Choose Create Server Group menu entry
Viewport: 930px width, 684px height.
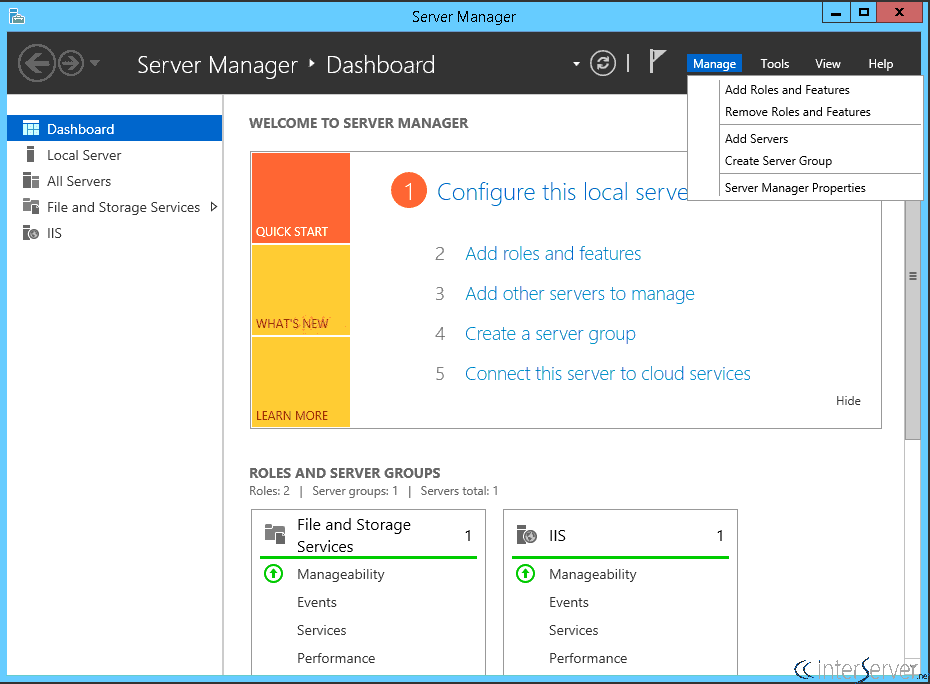778,161
